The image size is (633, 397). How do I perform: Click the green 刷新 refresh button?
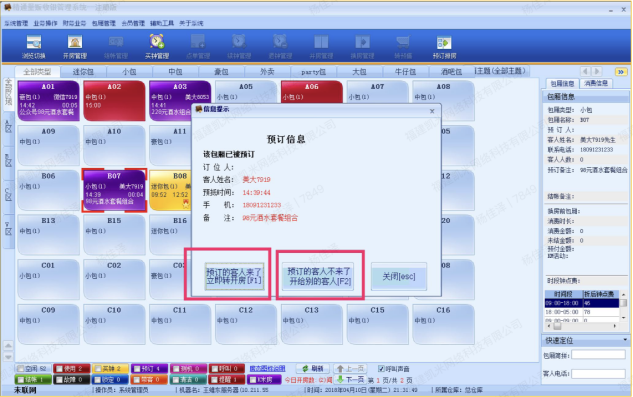312,368
